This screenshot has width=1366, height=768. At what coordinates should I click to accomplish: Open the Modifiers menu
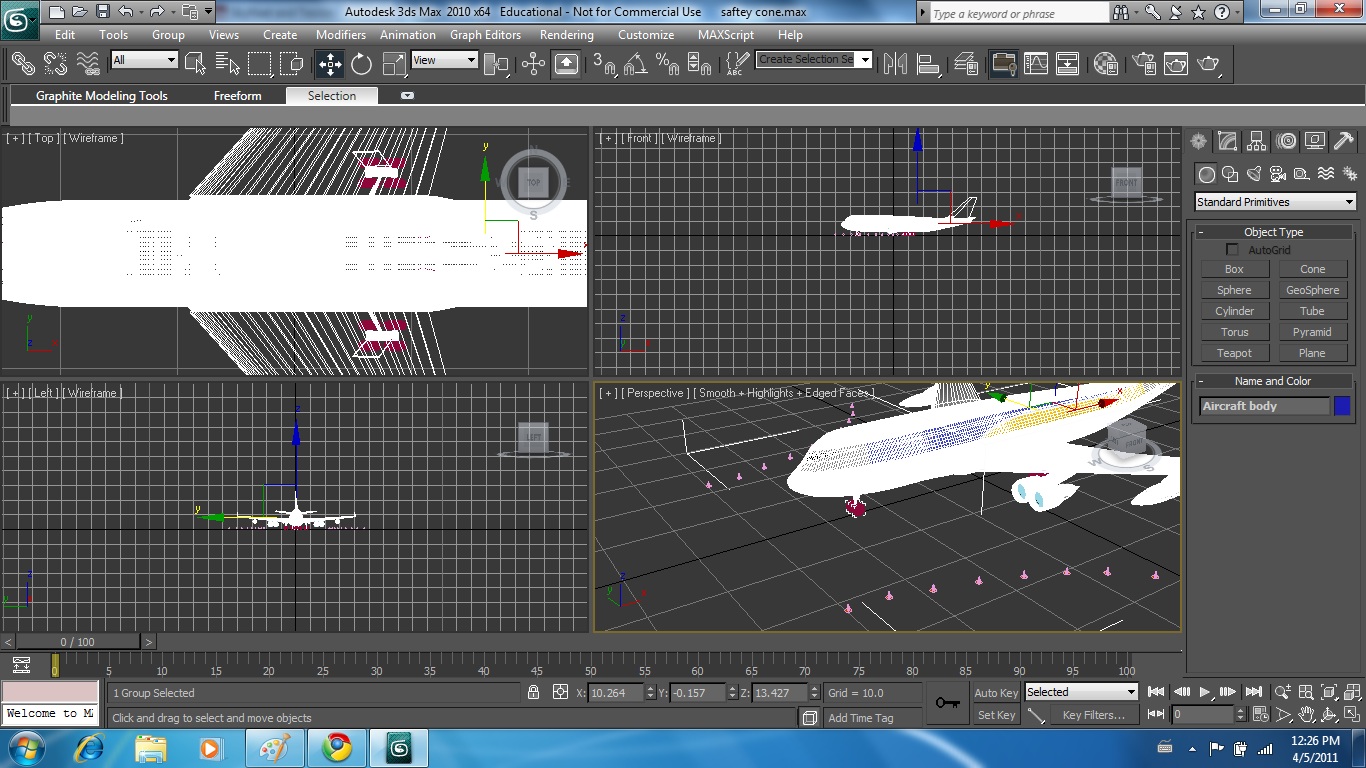pos(341,34)
